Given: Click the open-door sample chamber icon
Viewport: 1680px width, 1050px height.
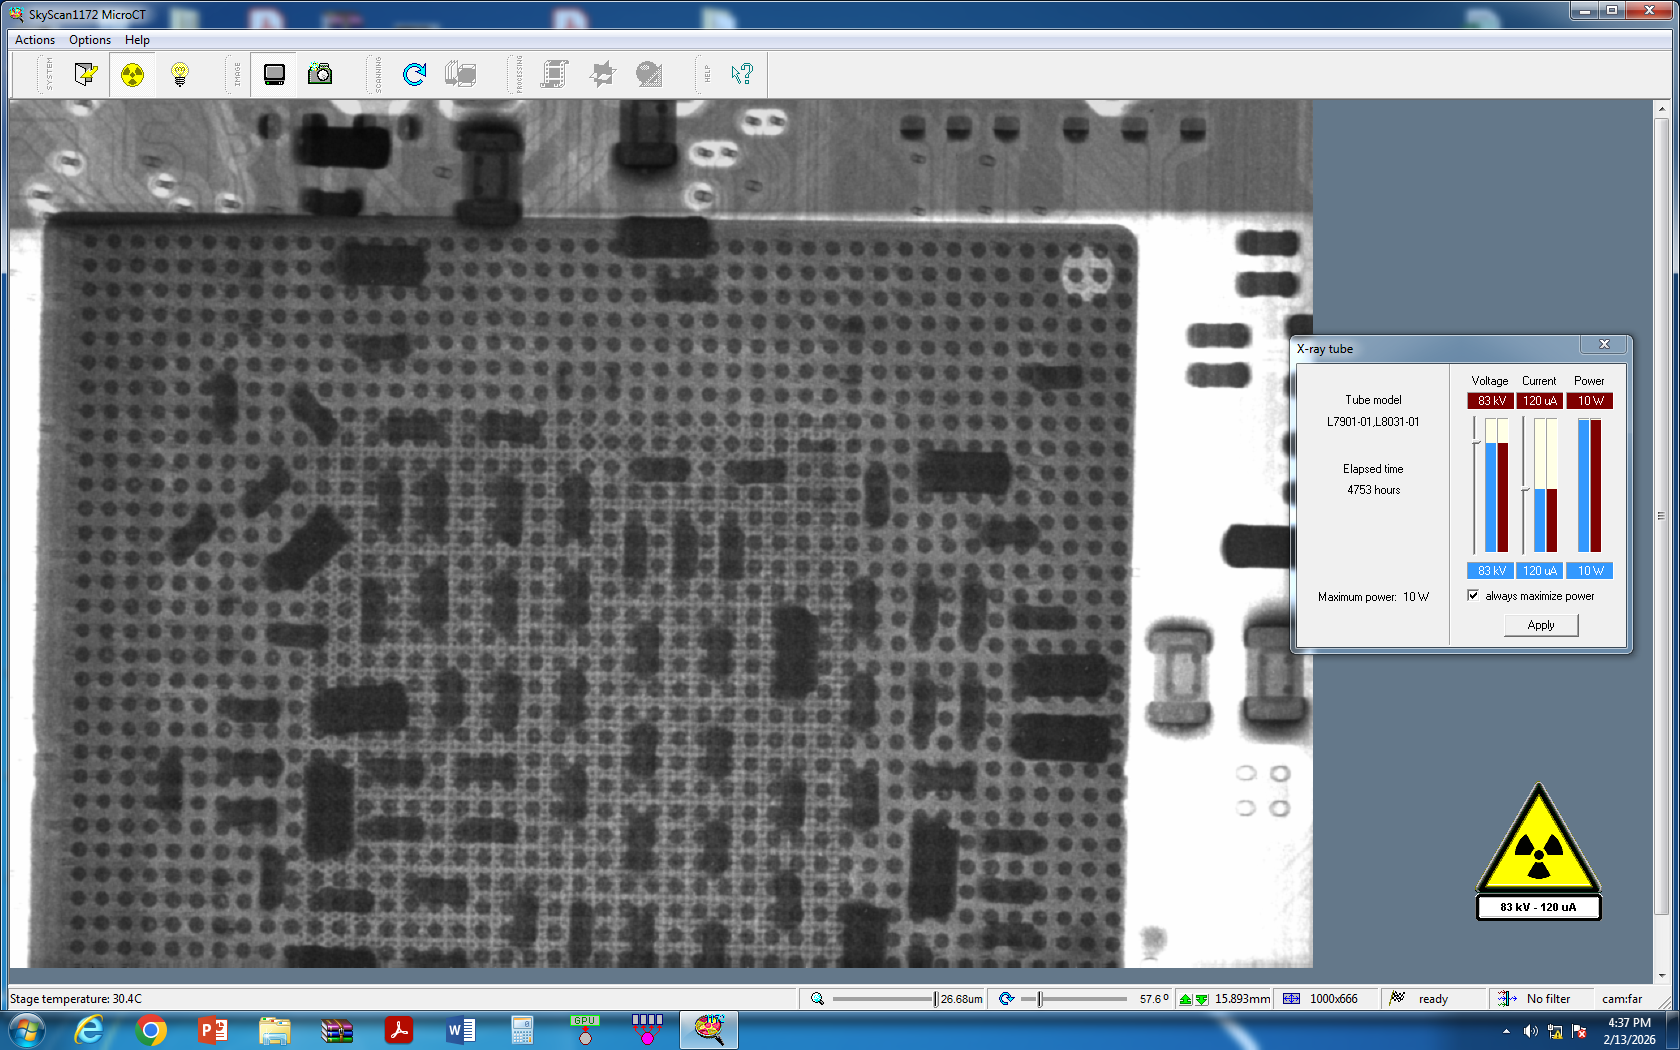Looking at the screenshot, I should pyautogui.click(x=86, y=74).
